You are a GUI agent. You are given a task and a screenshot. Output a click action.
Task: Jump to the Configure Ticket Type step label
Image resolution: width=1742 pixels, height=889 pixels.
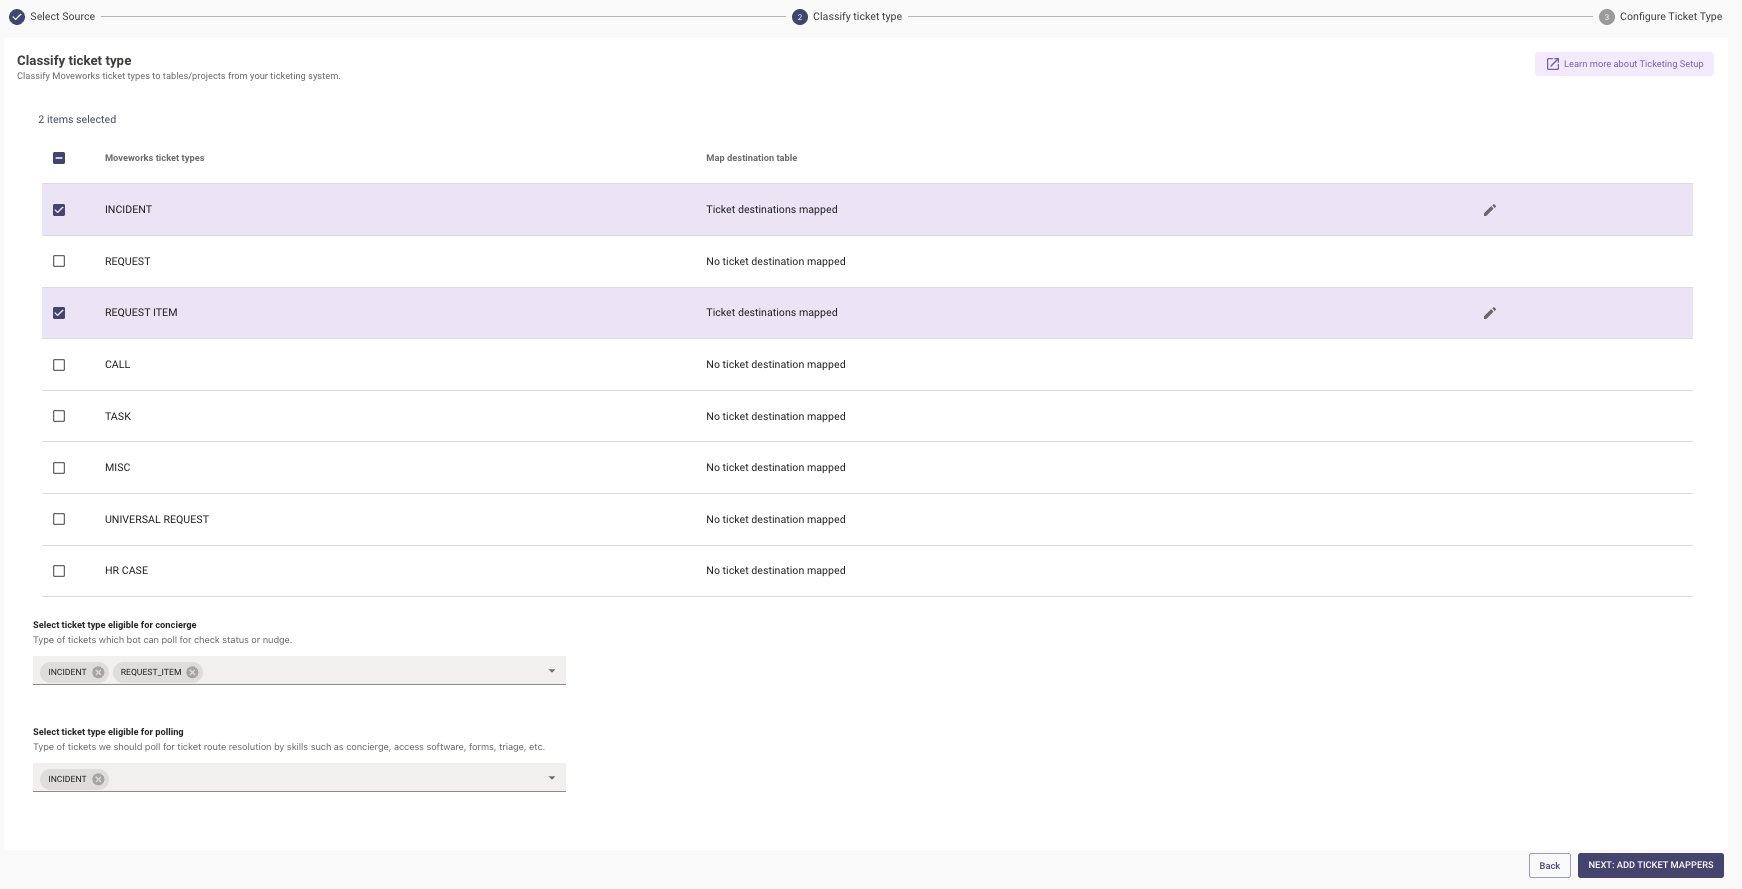point(1671,17)
